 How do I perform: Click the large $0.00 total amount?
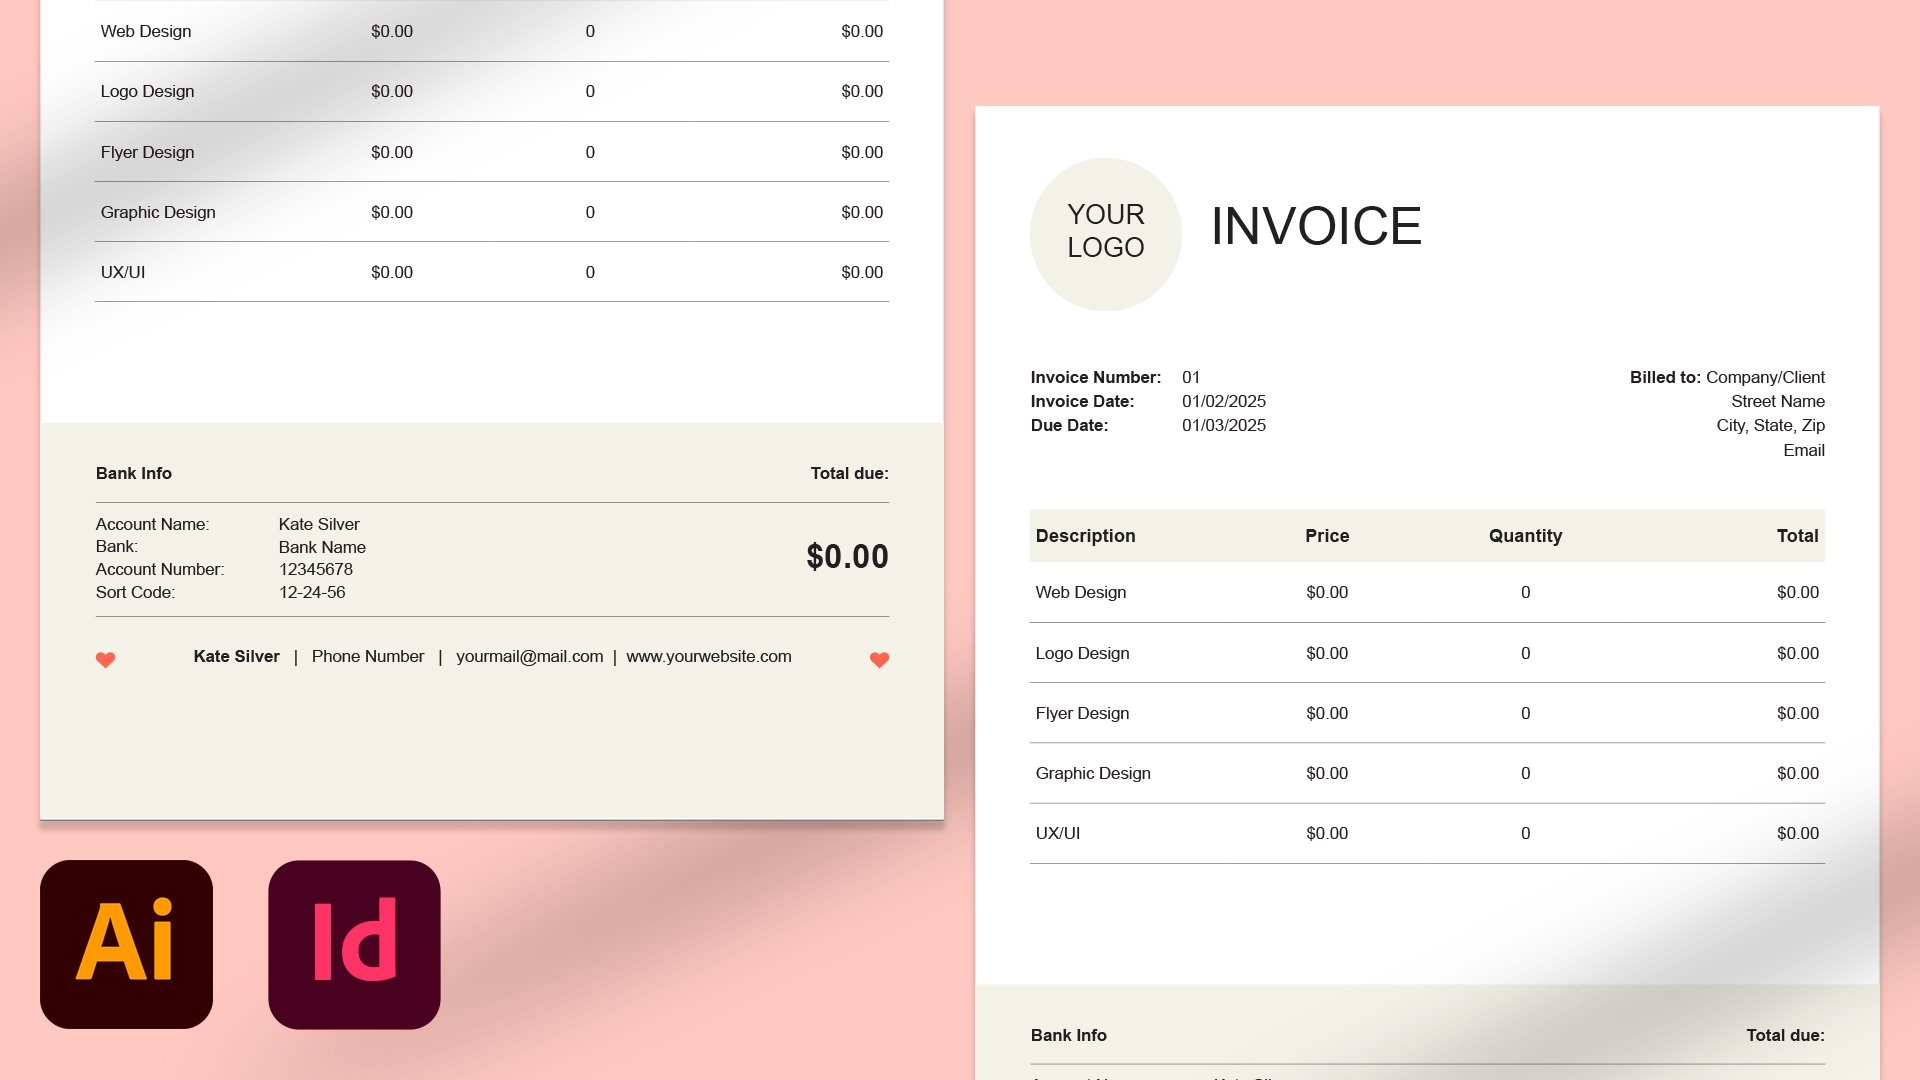[x=847, y=557]
